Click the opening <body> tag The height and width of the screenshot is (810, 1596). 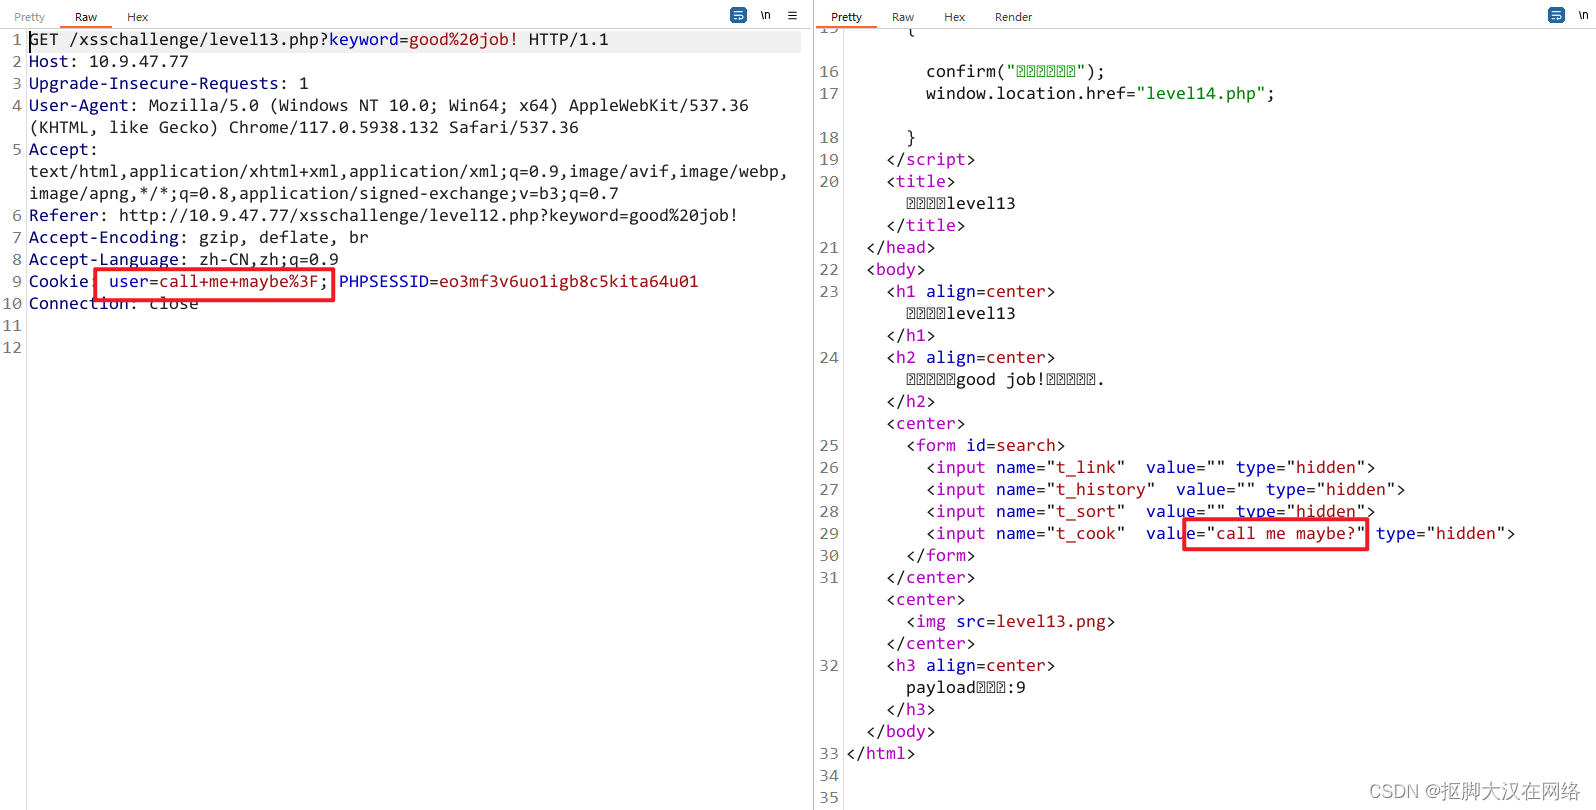point(896,270)
